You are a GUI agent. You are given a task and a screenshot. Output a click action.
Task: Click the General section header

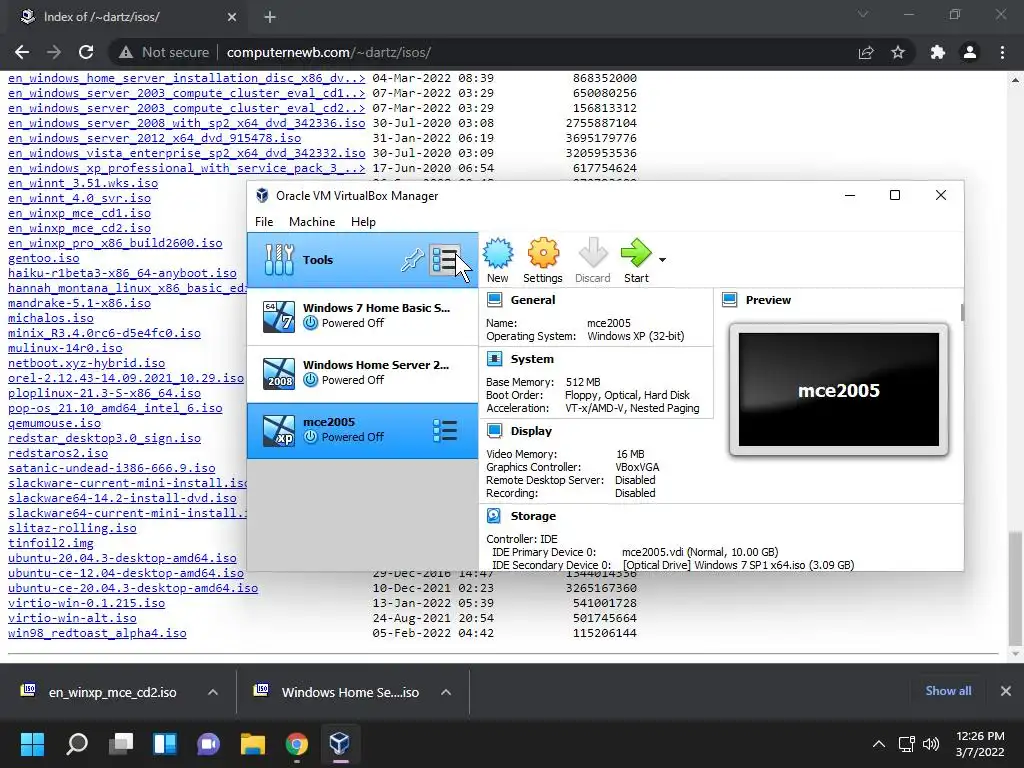coord(533,300)
